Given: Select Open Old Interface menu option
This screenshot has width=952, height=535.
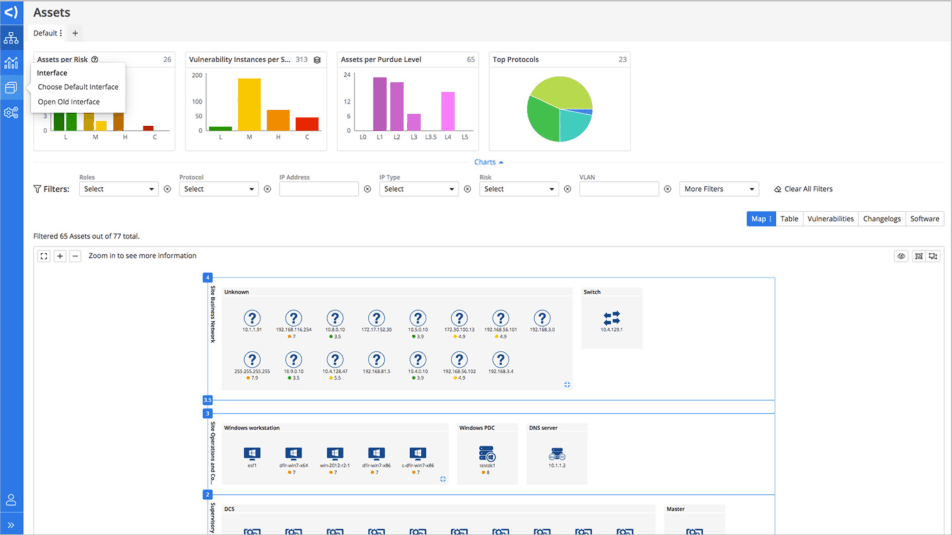Looking at the screenshot, I should [69, 102].
